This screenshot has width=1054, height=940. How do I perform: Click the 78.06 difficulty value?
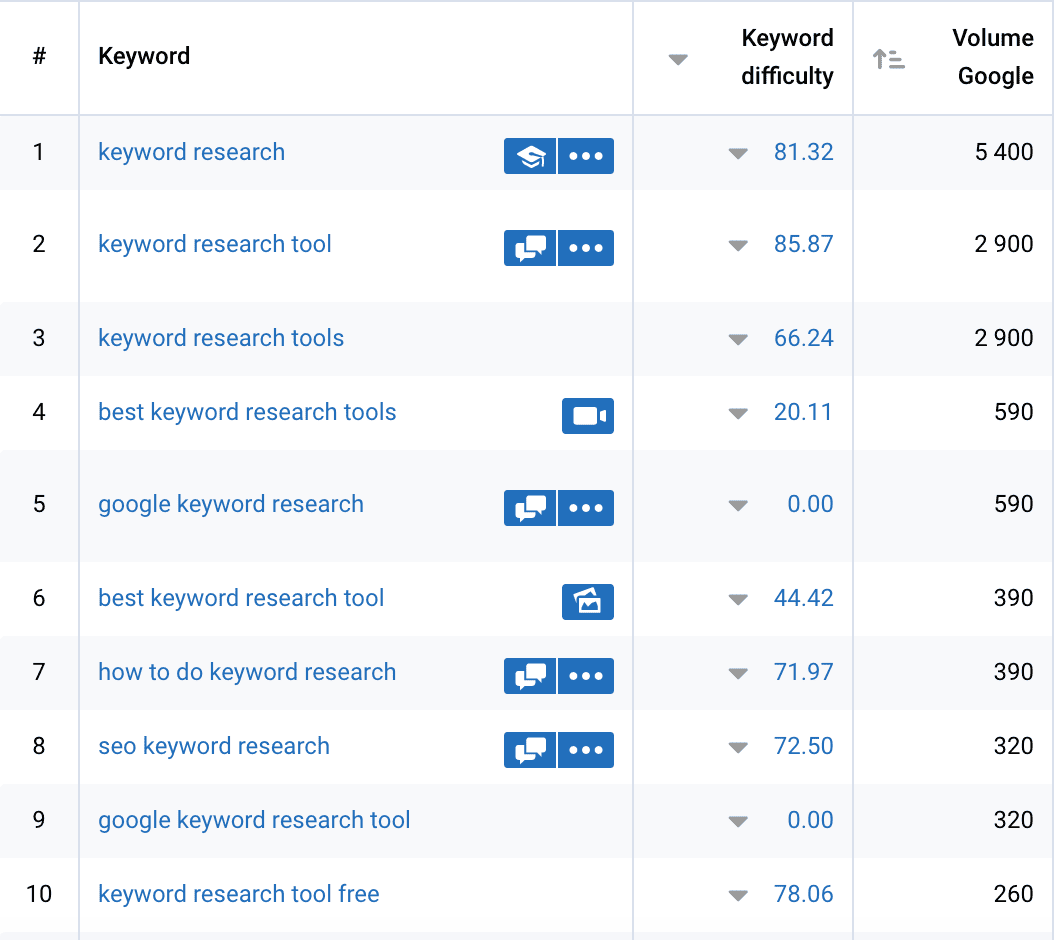(x=803, y=894)
